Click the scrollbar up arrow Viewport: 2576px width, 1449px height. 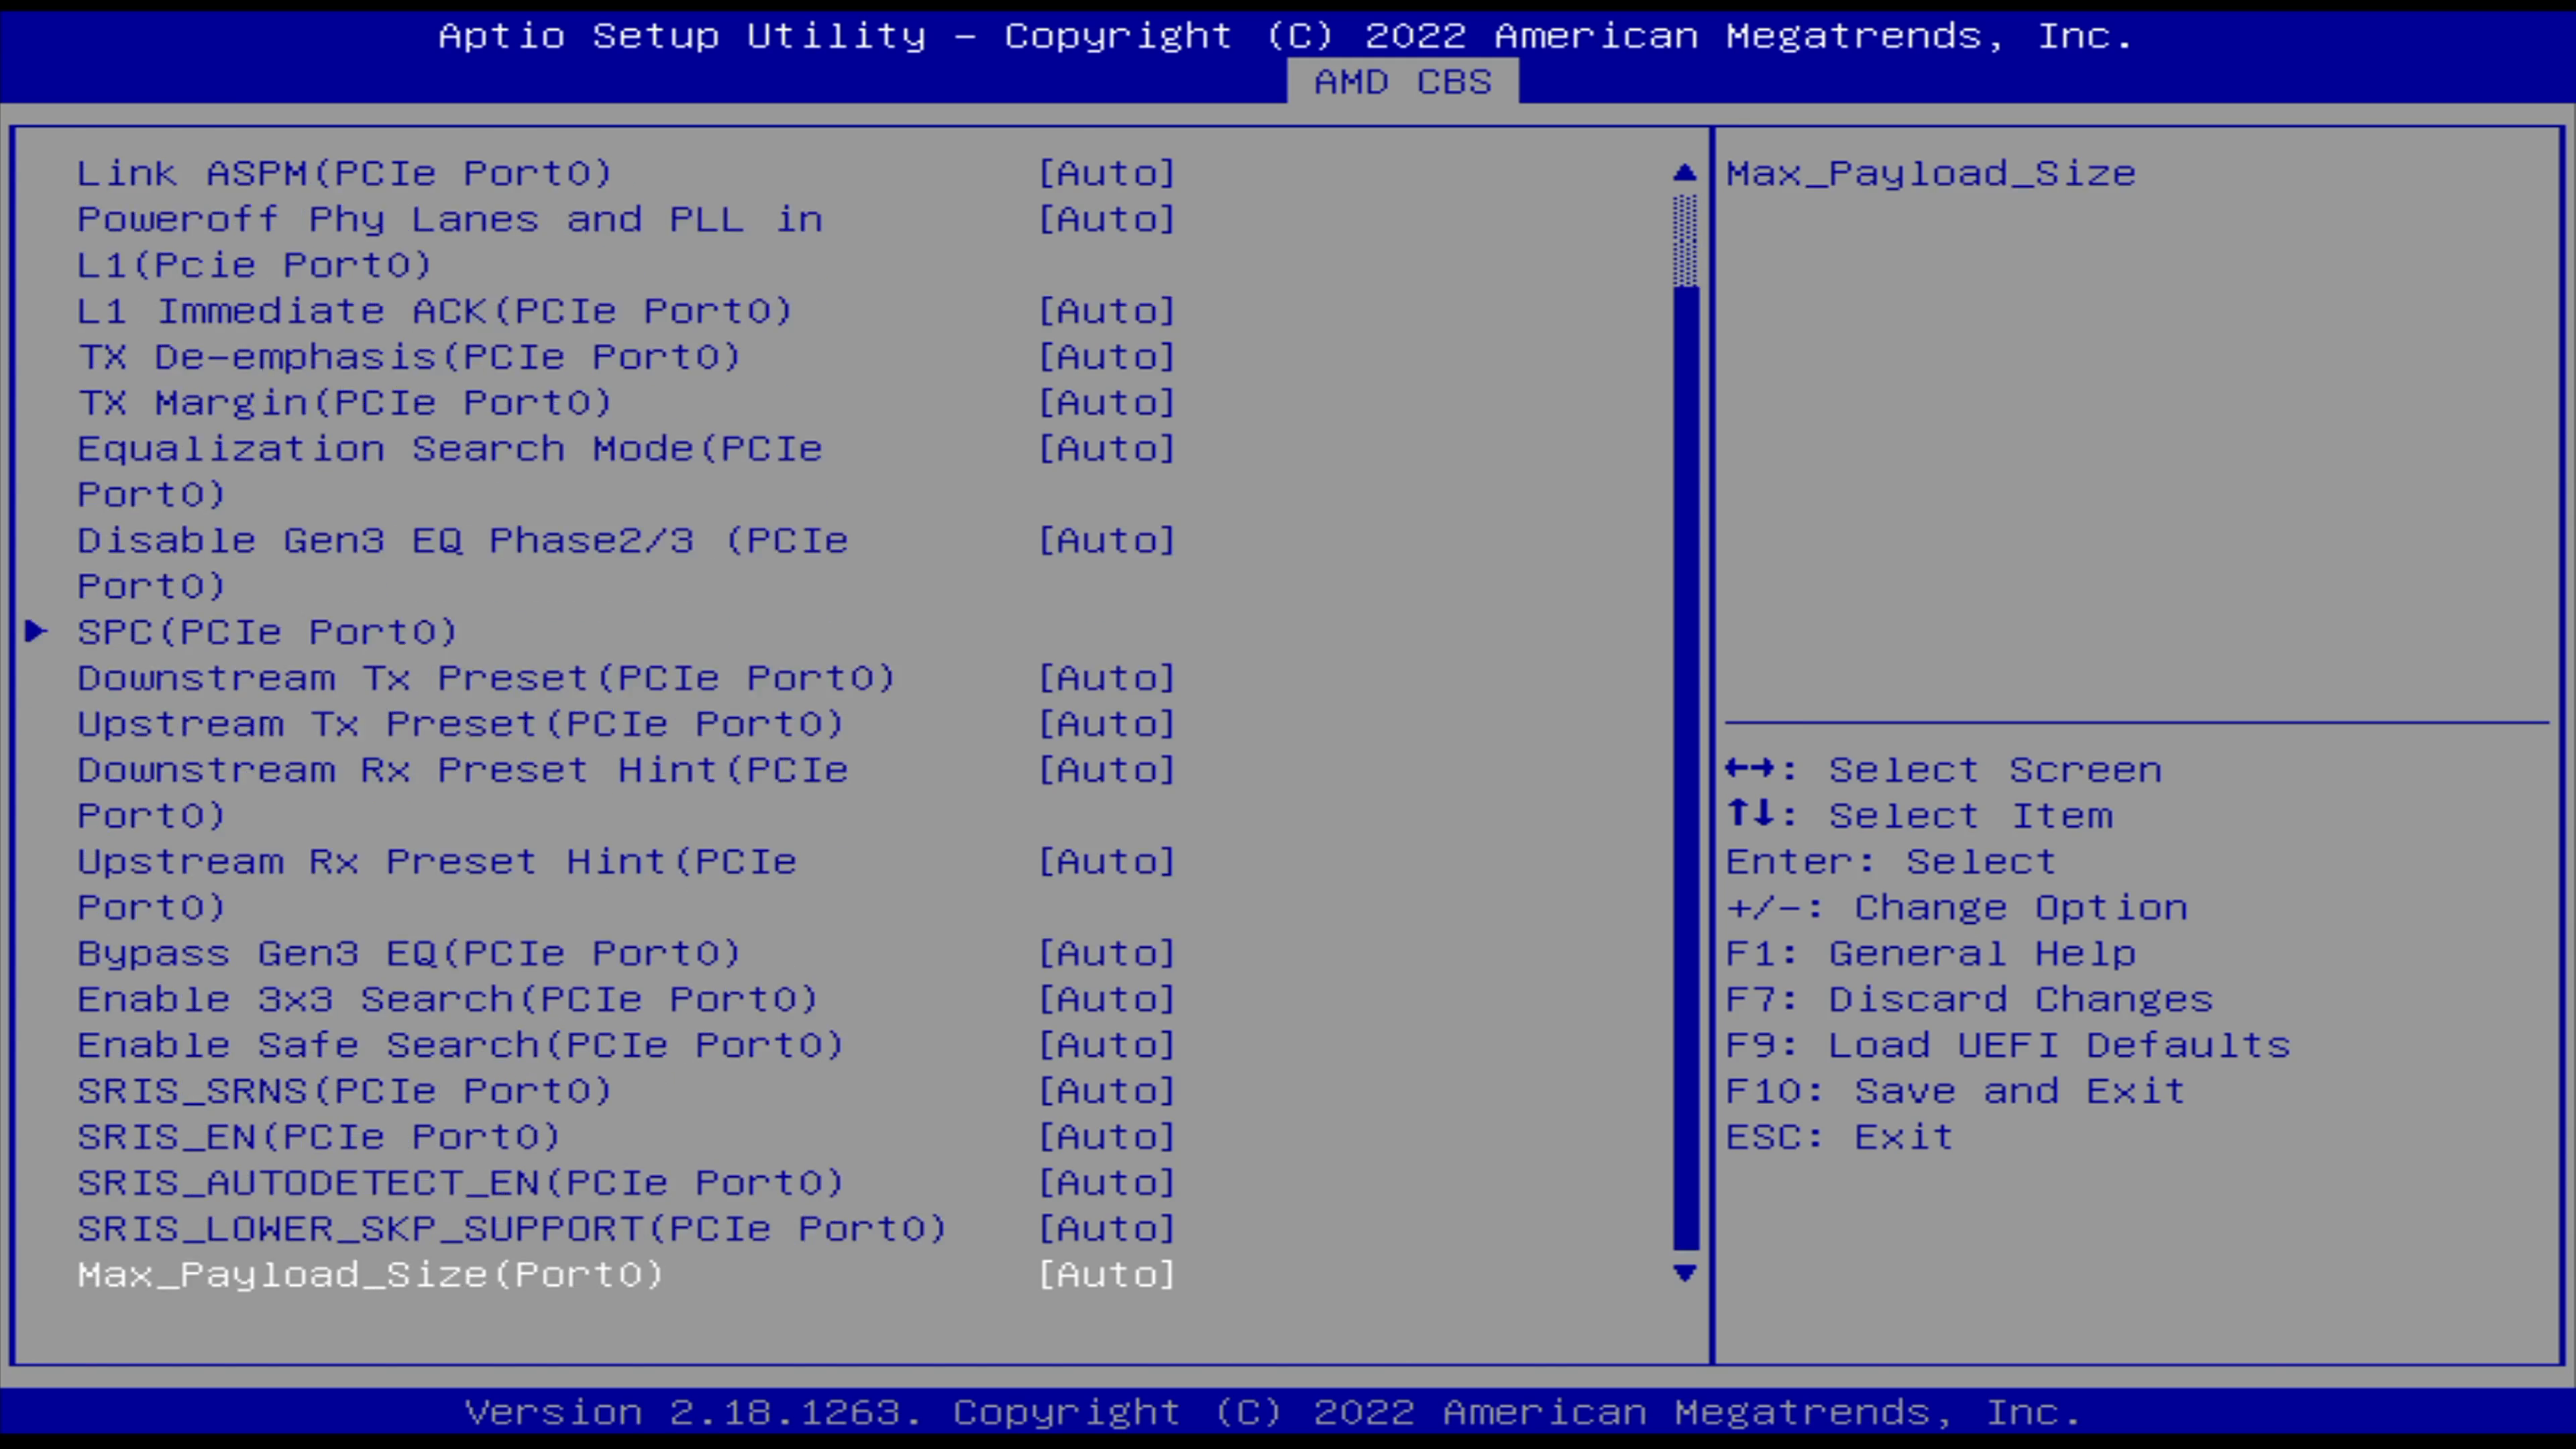coord(1685,173)
